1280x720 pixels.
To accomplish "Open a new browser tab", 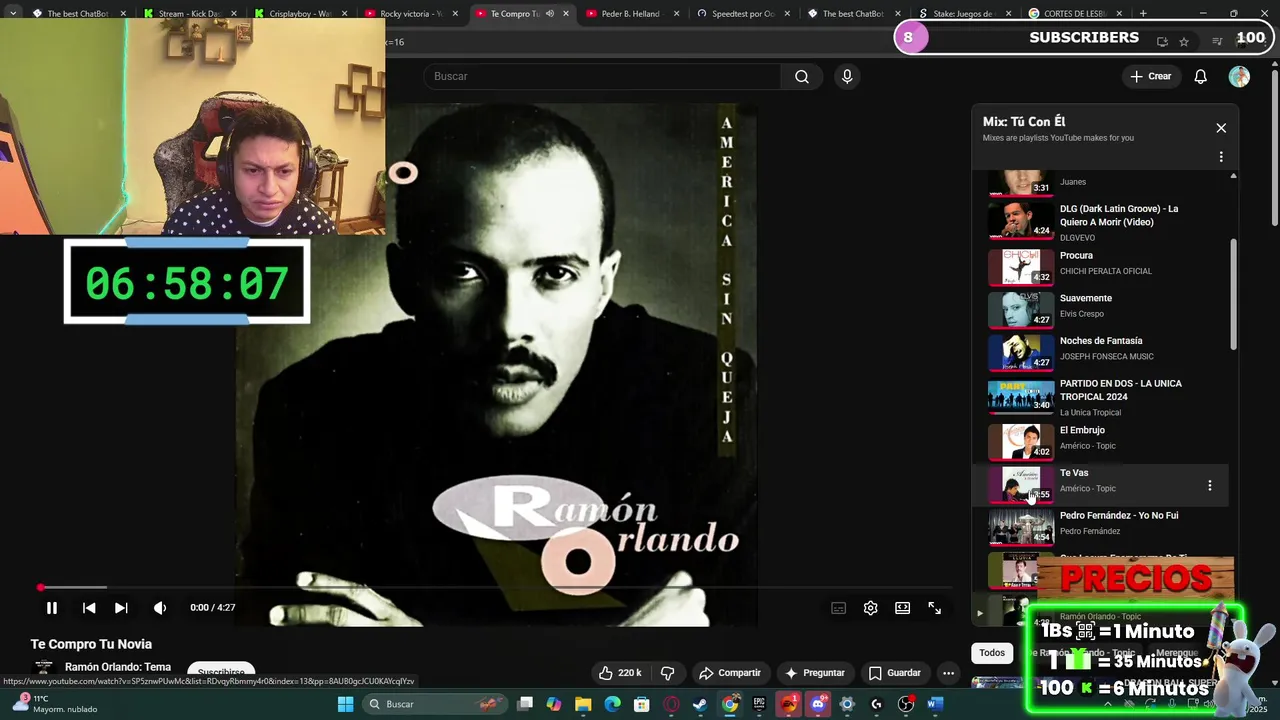I will (1143, 14).
